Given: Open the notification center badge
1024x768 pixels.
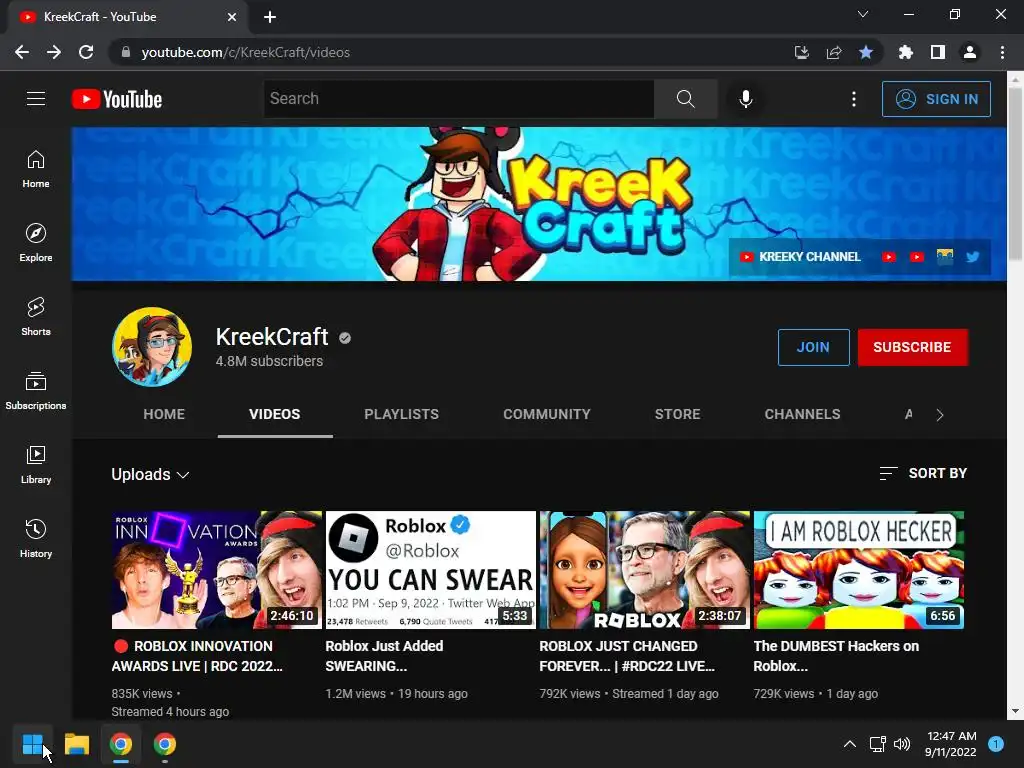Looking at the screenshot, I should tap(996, 744).
